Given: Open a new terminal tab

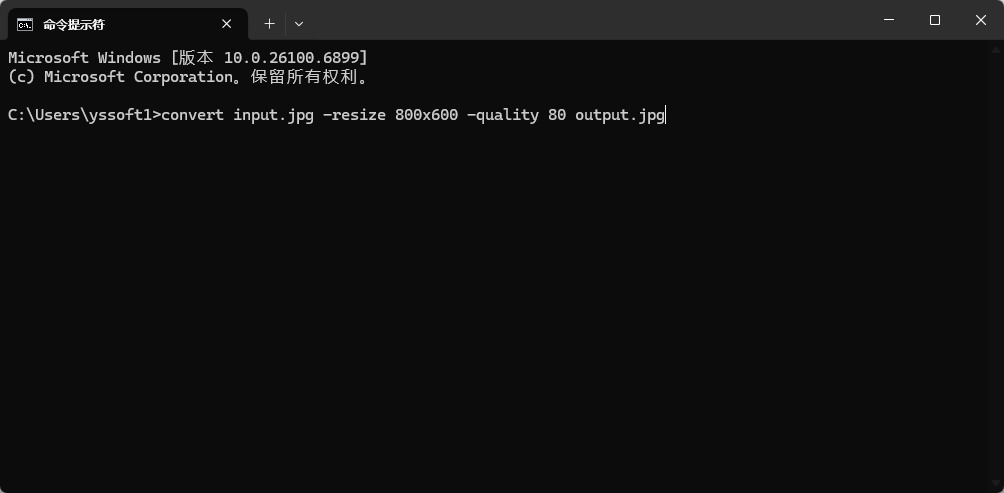Looking at the screenshot, I should click(x=269, y=23).
